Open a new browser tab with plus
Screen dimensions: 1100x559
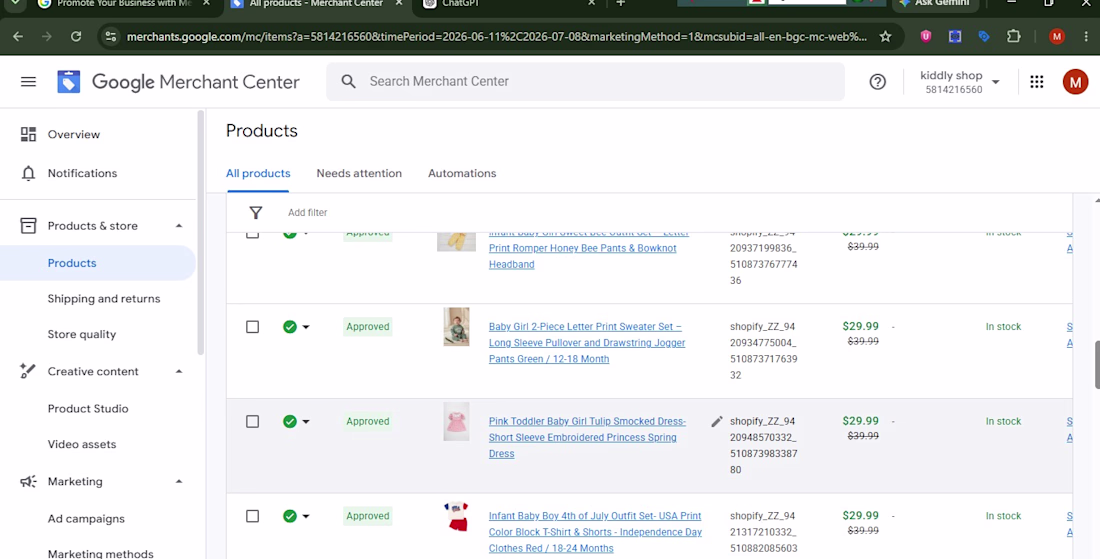[620, 4]
